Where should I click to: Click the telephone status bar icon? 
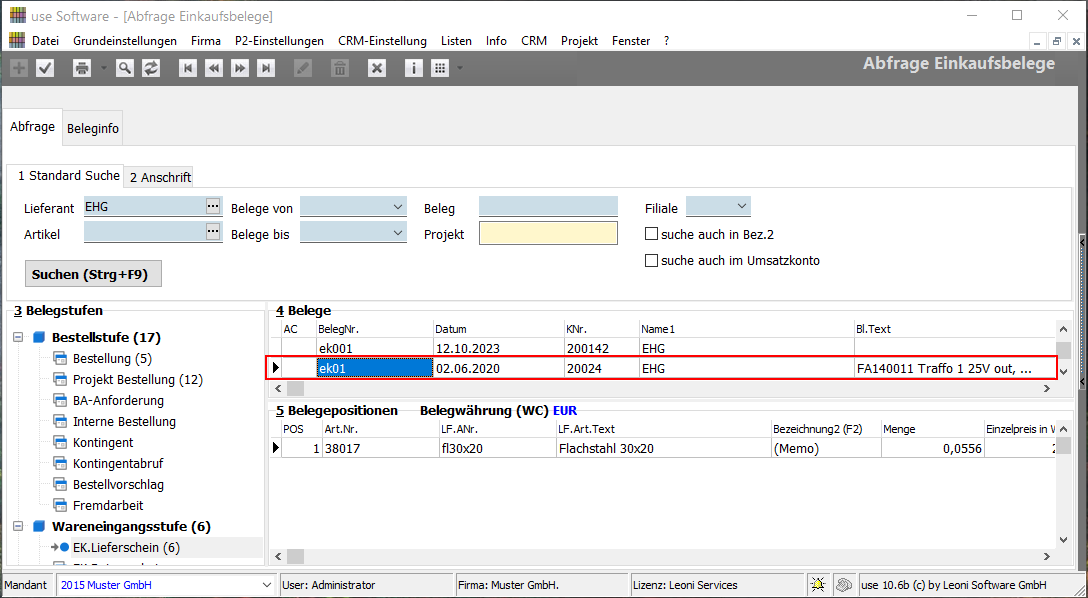click(x=843, y=585)
